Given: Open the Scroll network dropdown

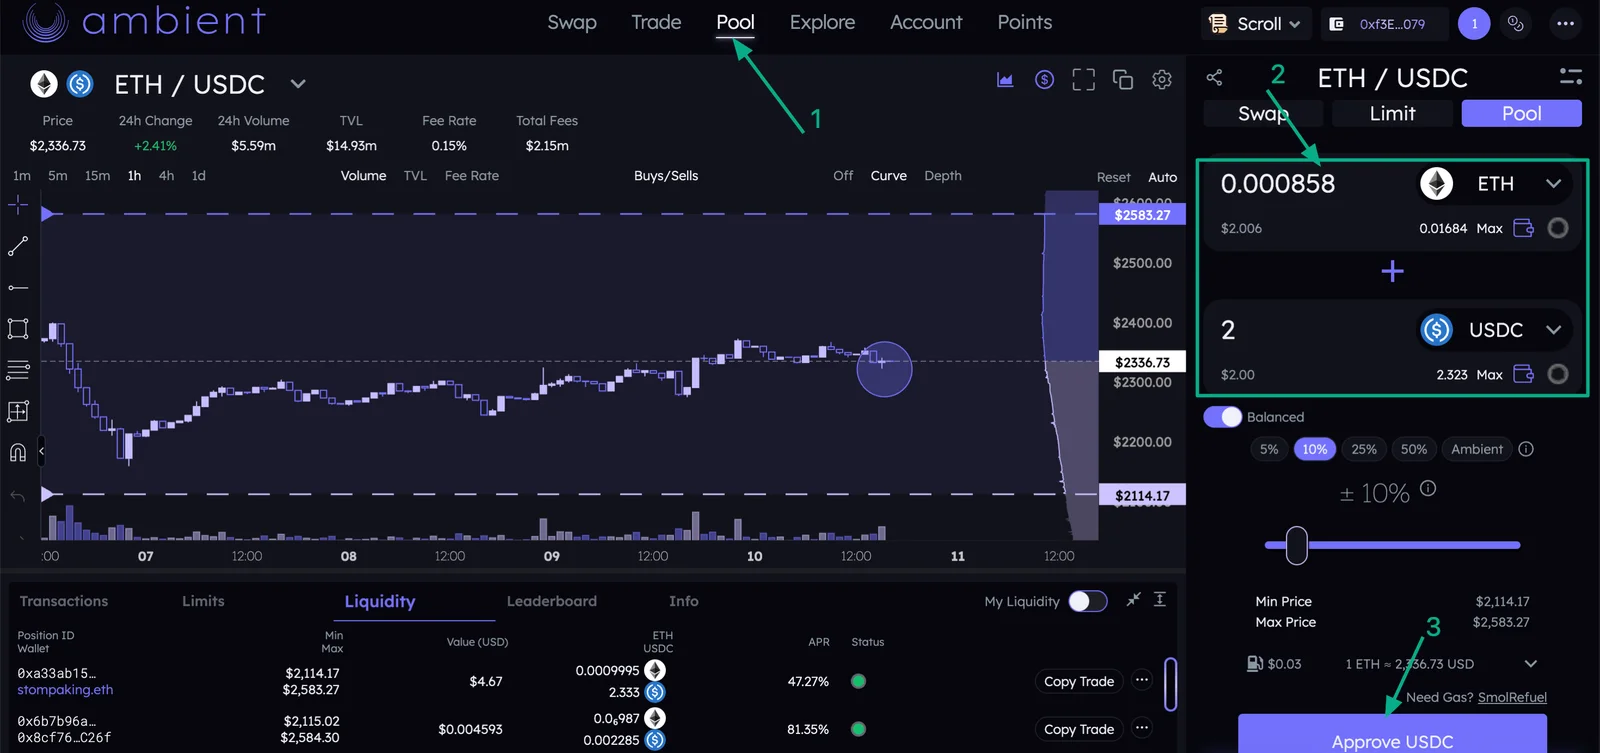Looking at the screenshot, I should (x=1255, y=24).
